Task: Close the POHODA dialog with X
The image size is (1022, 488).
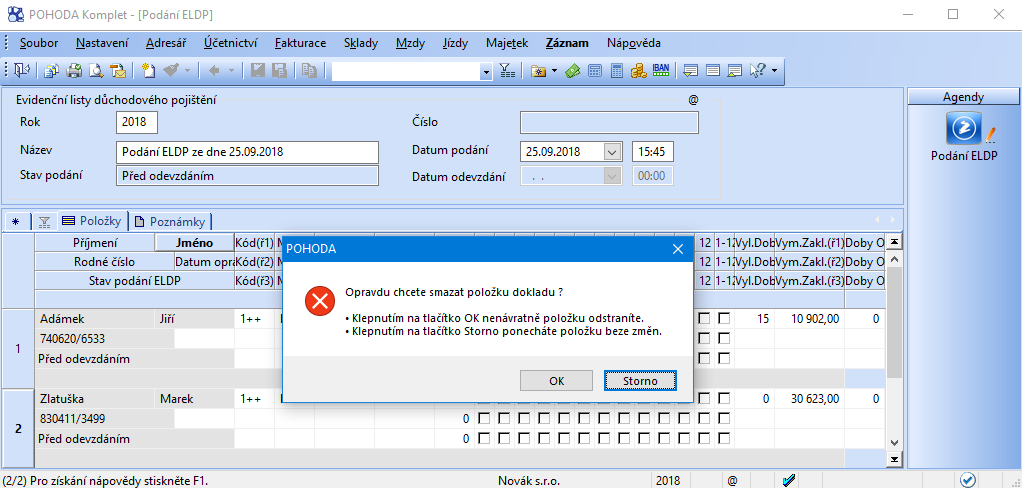Action: [677, 249]
